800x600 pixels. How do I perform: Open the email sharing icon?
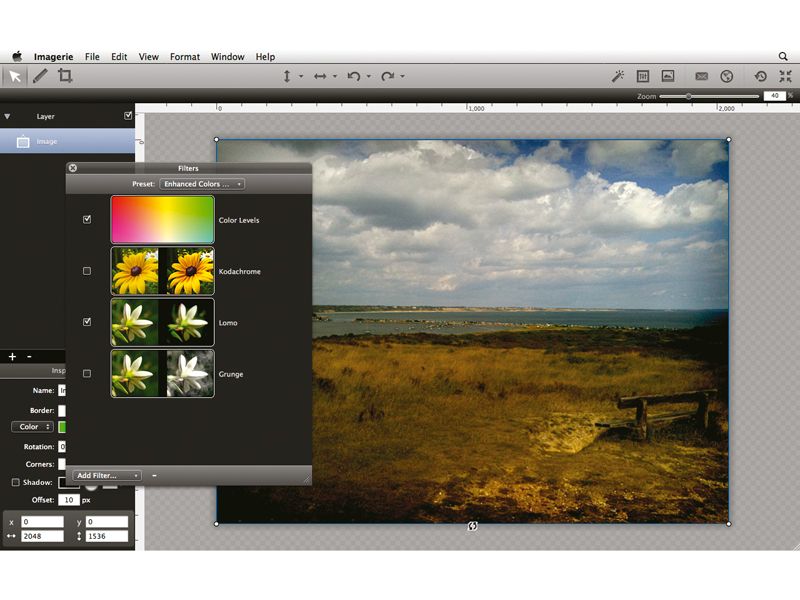pos(702,75)
